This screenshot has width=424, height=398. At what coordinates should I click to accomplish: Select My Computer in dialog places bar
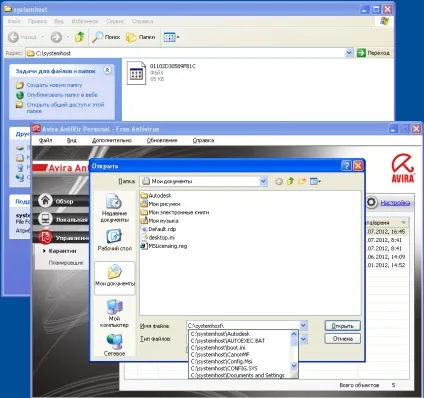114,313
